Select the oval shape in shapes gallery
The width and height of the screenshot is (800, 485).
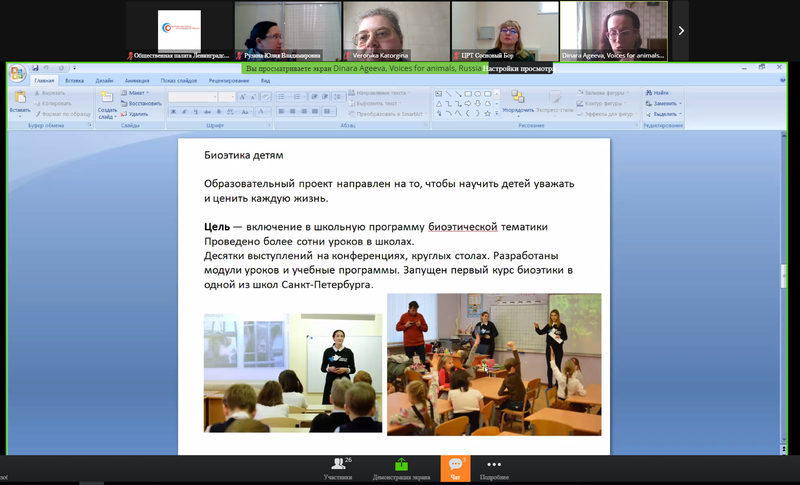pos(478,94)
